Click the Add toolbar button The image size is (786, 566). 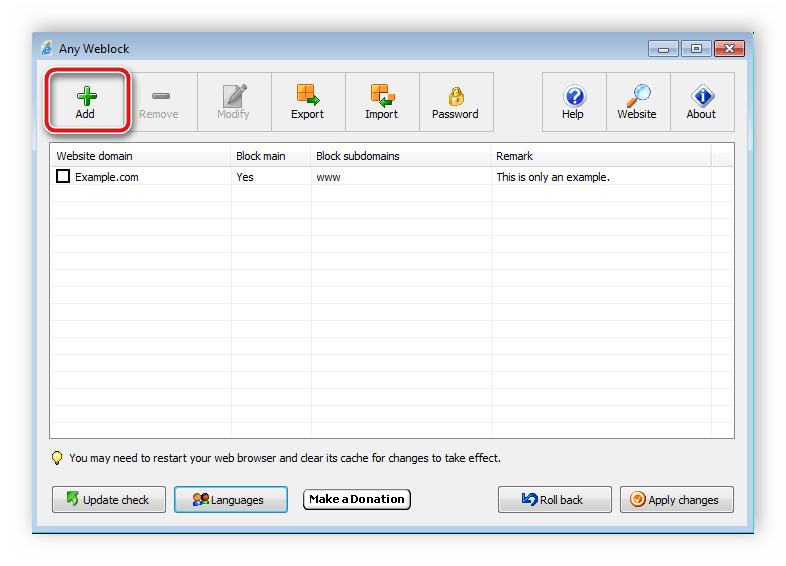click(x=86, y=102)
